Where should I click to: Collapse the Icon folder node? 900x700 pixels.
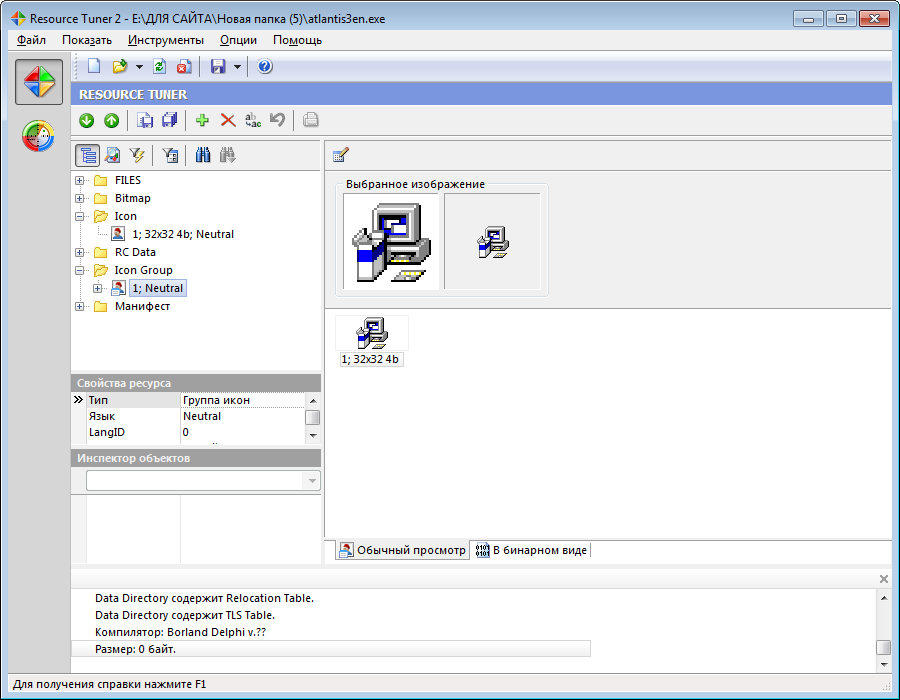pyautogui.click(x=80, y=216)
